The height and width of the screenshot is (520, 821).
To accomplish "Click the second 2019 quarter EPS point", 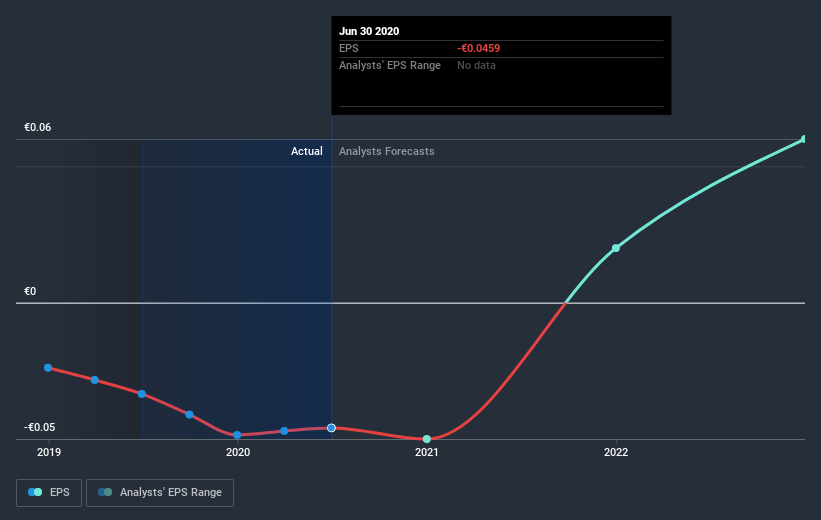I will [x=95, y=380].
